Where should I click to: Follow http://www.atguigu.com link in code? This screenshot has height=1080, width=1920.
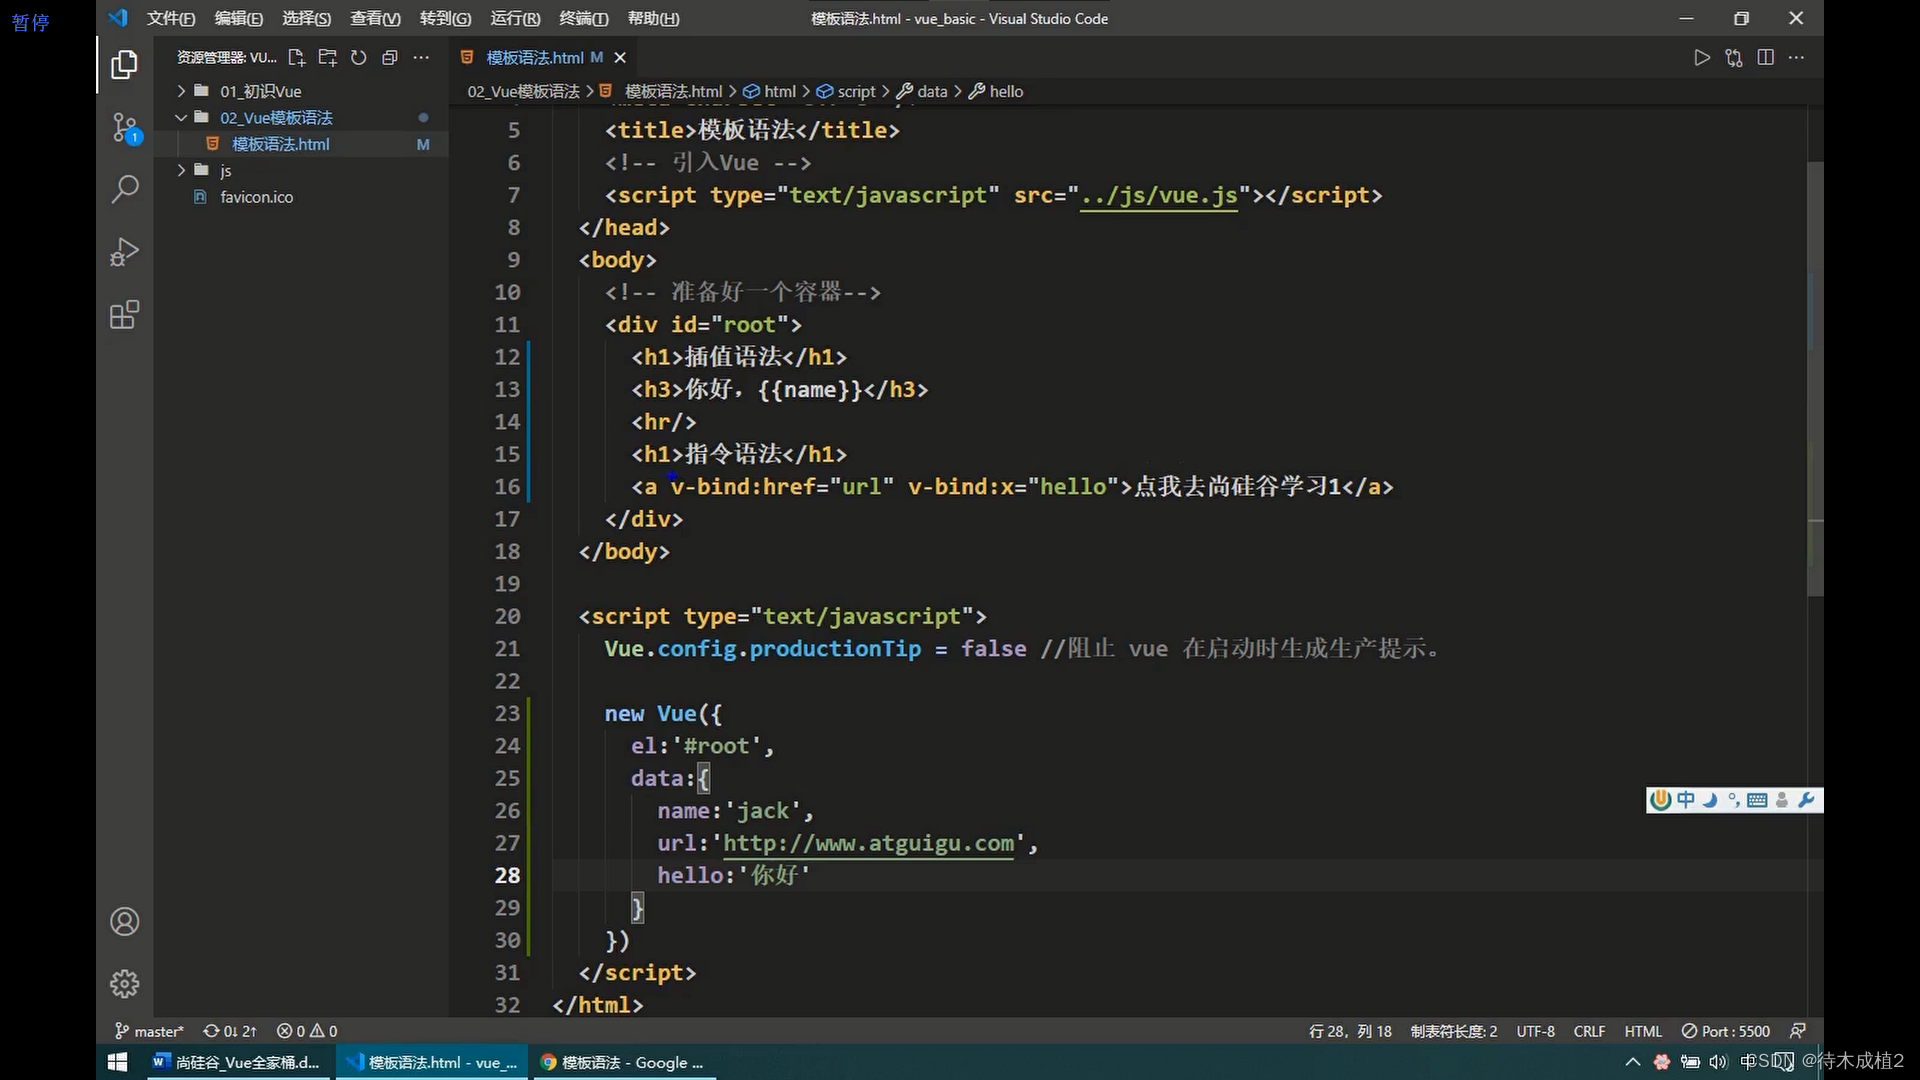click(x=868, y=843)
